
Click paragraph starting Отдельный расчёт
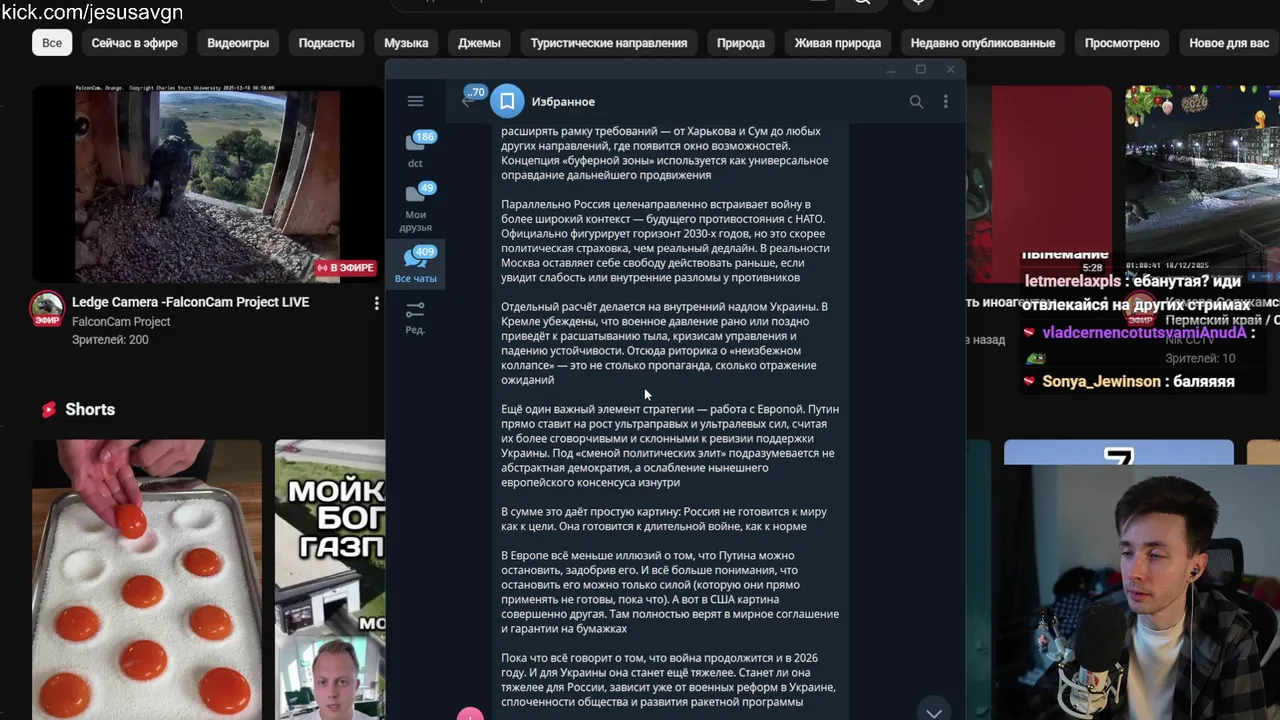click(665, 343)
